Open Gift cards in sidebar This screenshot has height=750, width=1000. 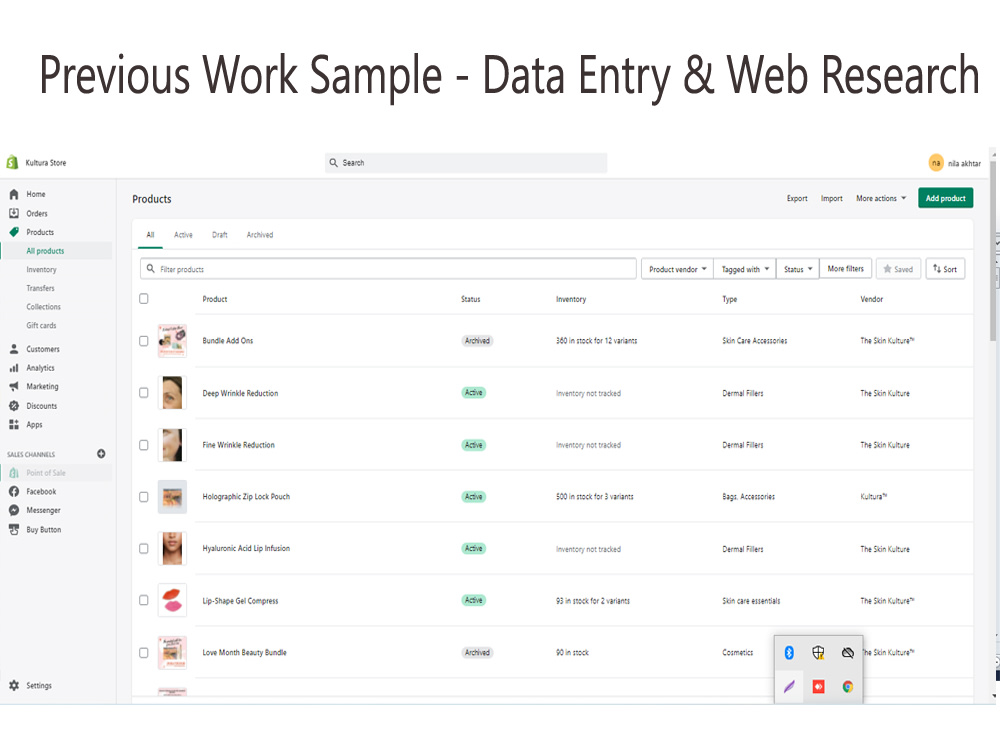coord(41,325)
